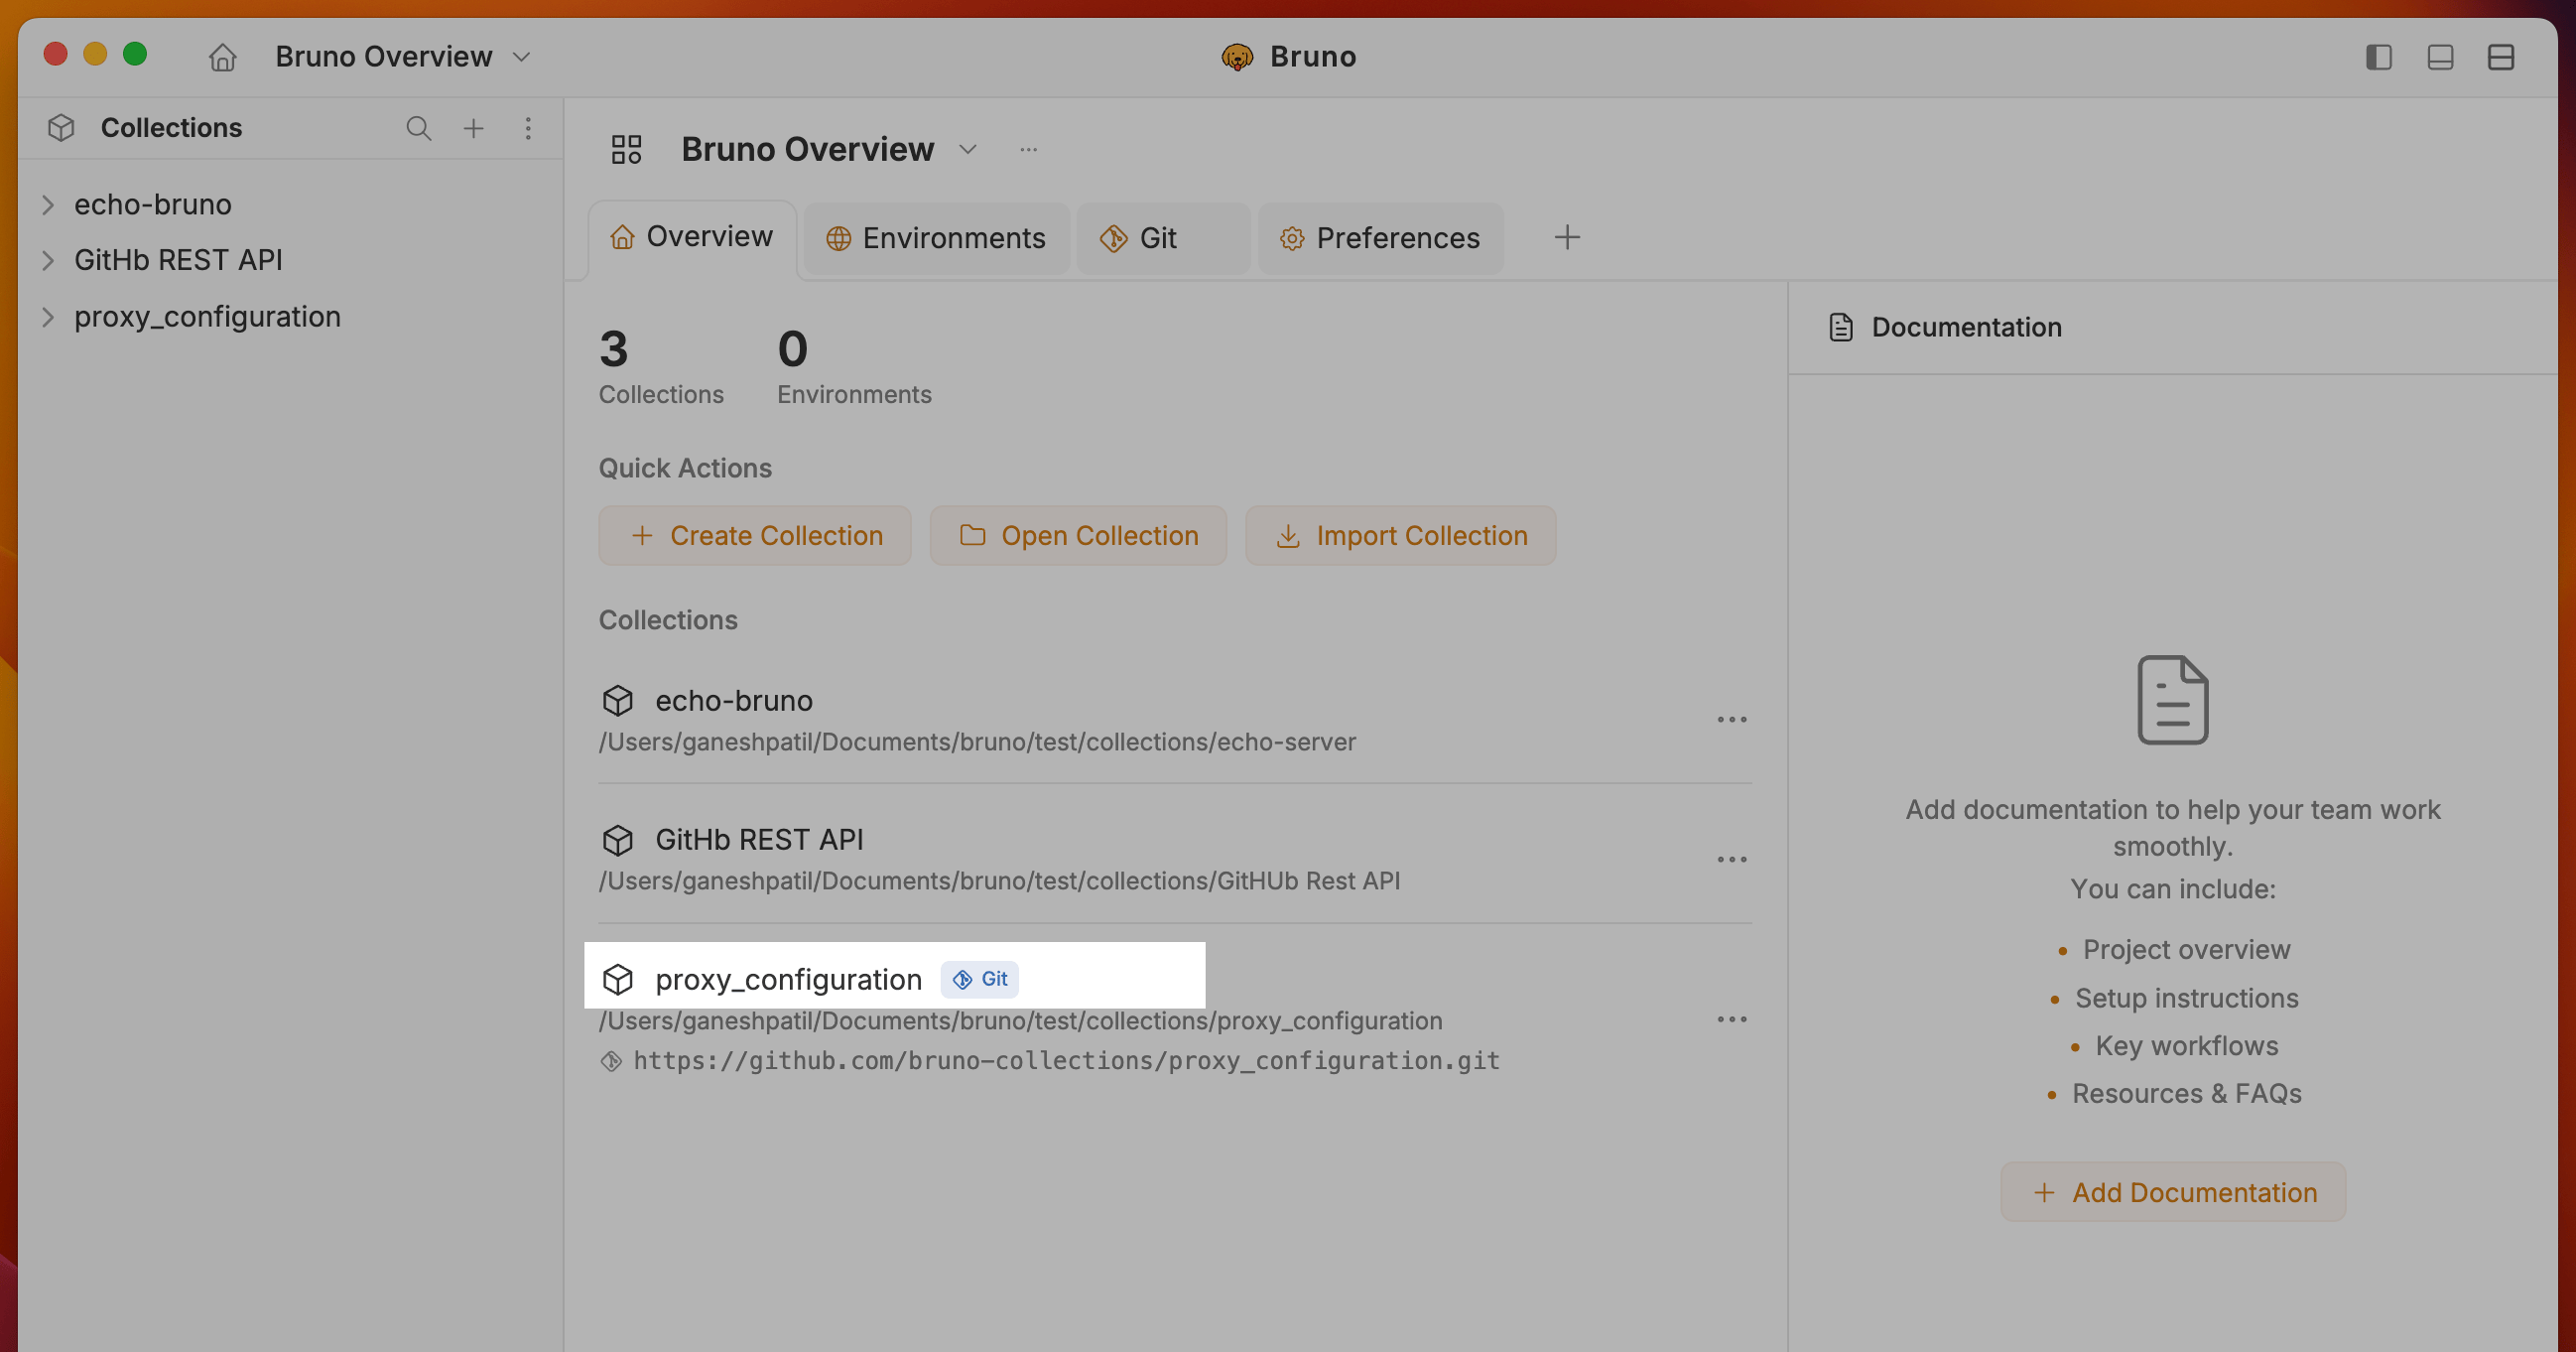This screenshot has height=1352, width=2576.
Task: Add a collection with the sidebar plus icon
Action: point(473,128)
